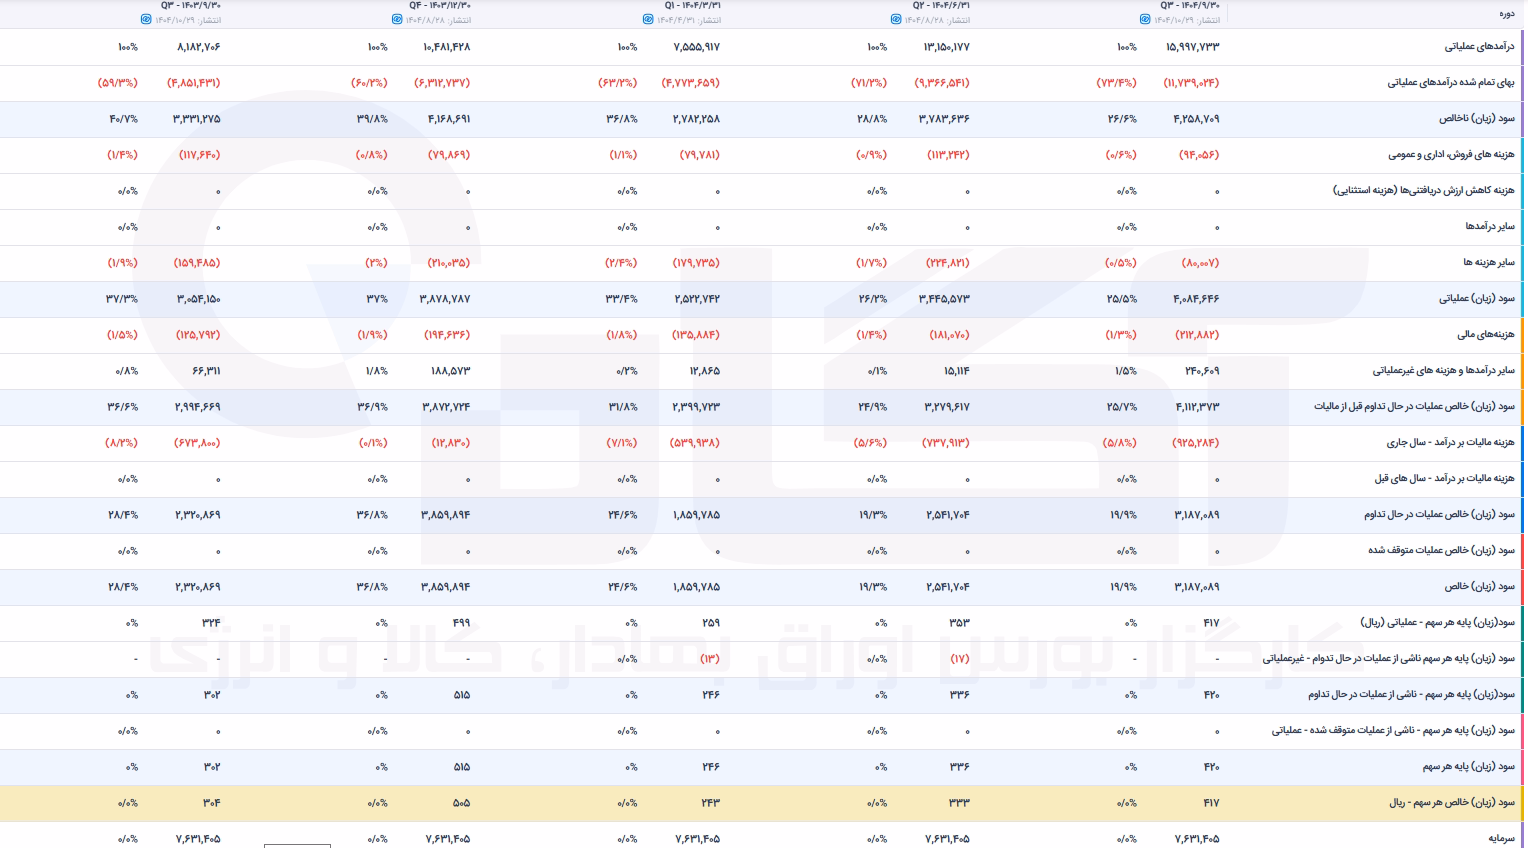Click net profit value 3,187,089 in latest Q3
This screenshot has width=1528, height=848.
tap(1197, 587)
